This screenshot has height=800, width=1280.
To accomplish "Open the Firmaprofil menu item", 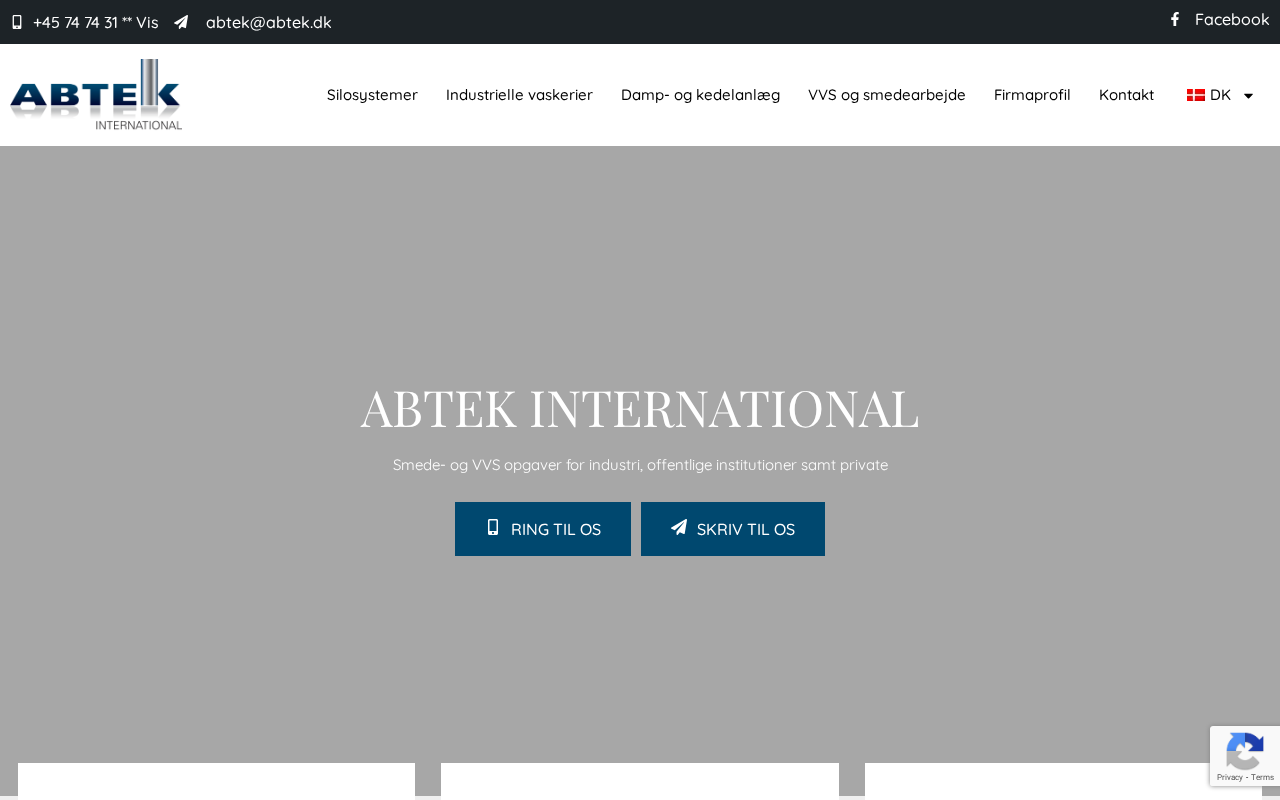I will pos(1032,95).
